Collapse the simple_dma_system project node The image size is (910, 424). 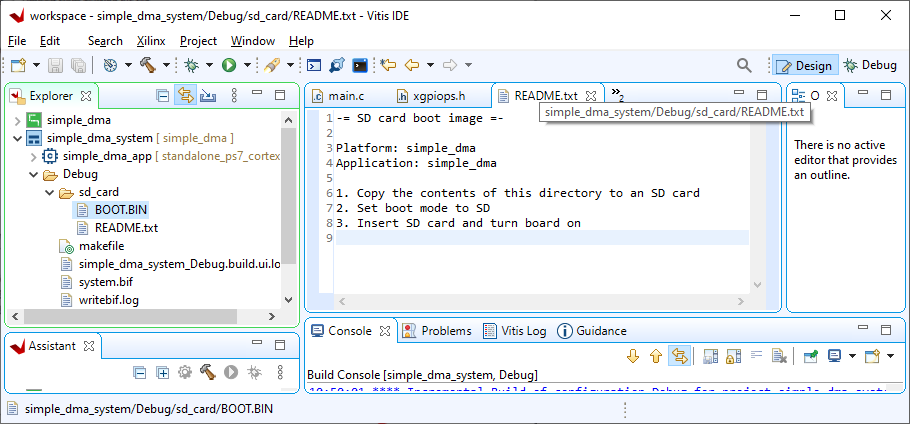(17, 139)
